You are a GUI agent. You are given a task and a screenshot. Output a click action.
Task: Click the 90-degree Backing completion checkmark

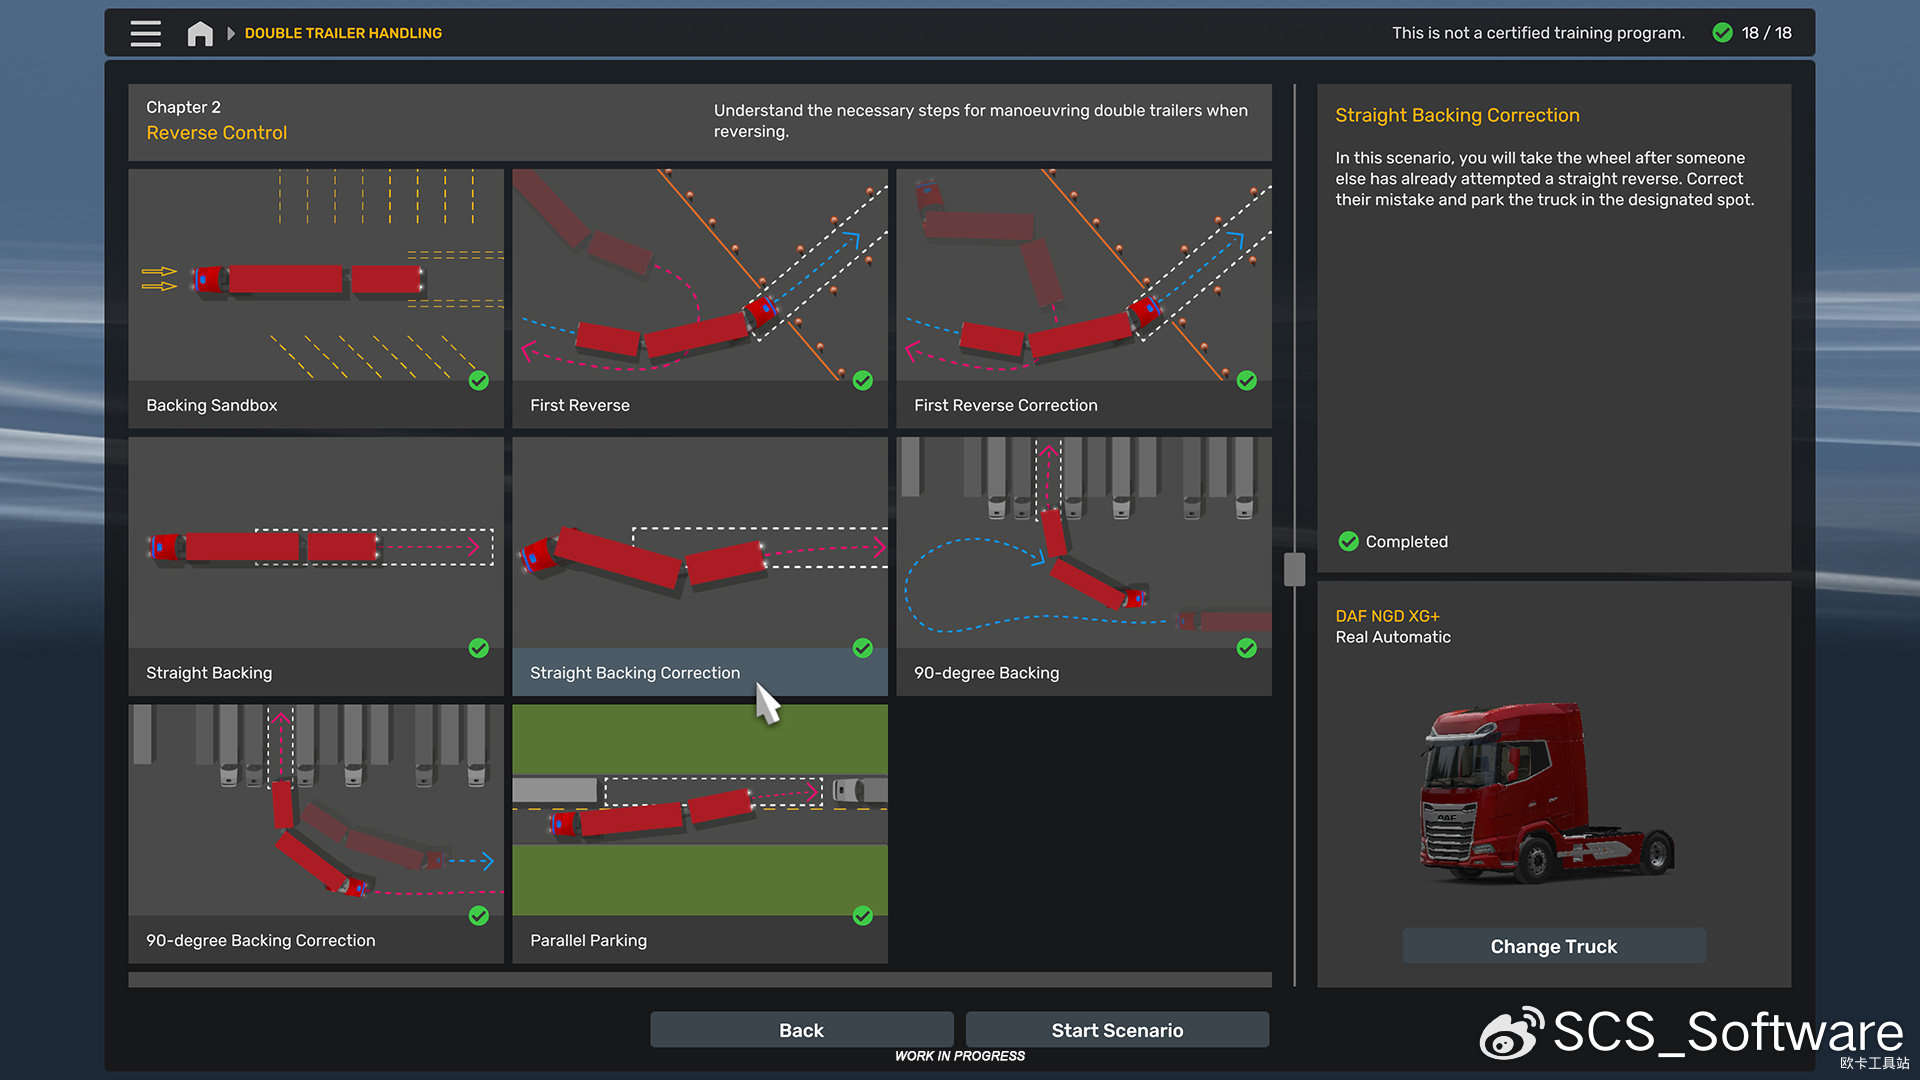(x=1246, y=648)
